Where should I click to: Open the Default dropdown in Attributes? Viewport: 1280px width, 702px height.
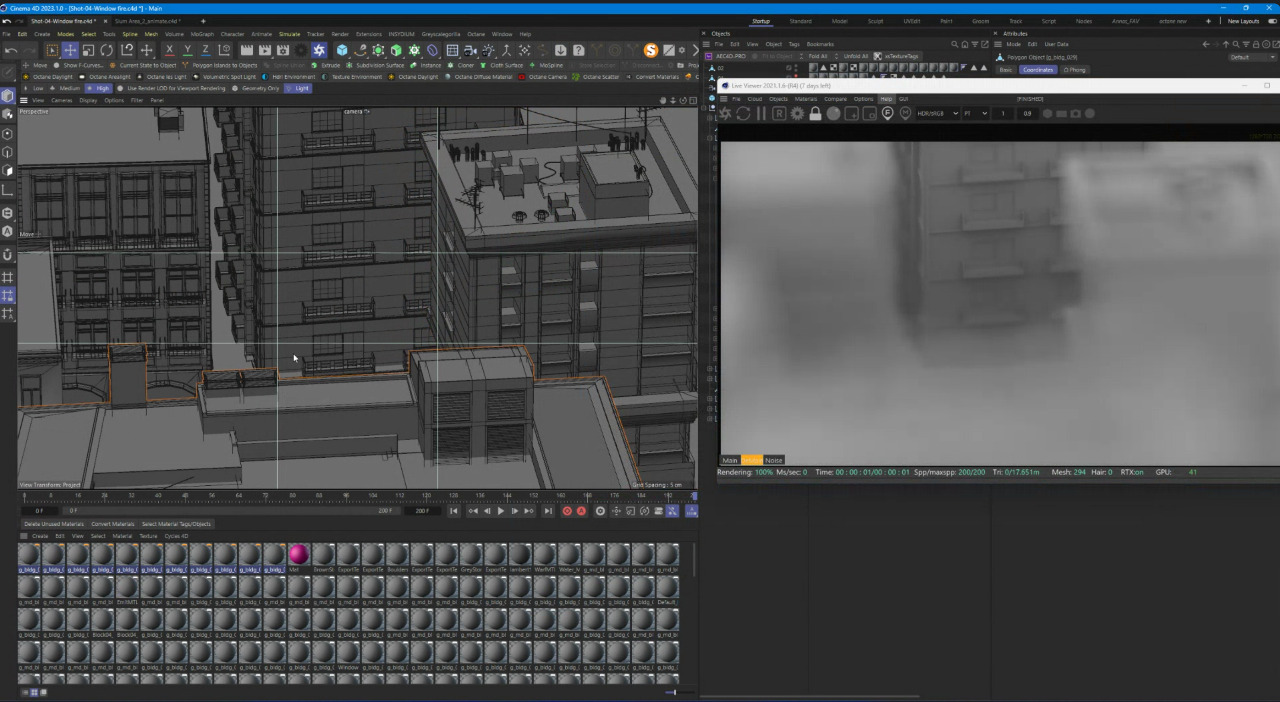(x=1252, y=57)
